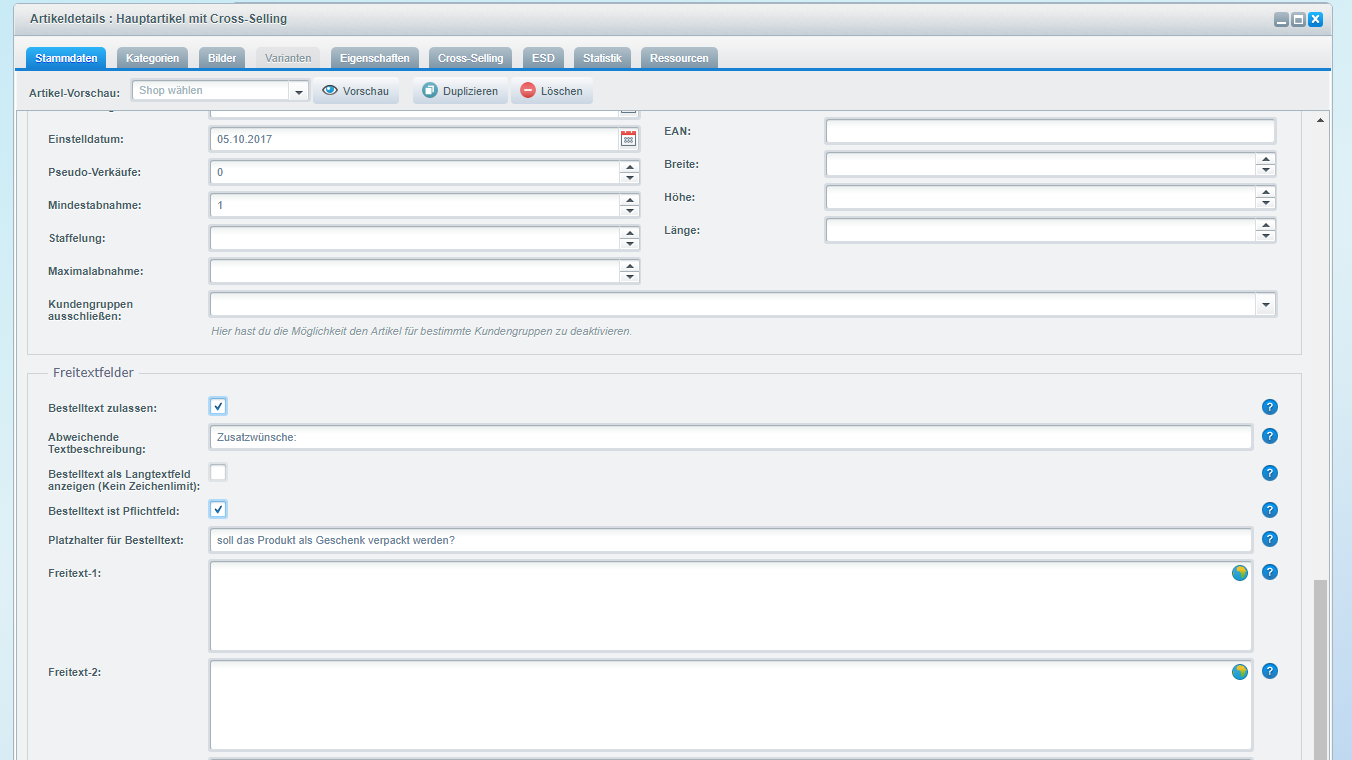Increase Länge with up arrow

point(1266,225)
